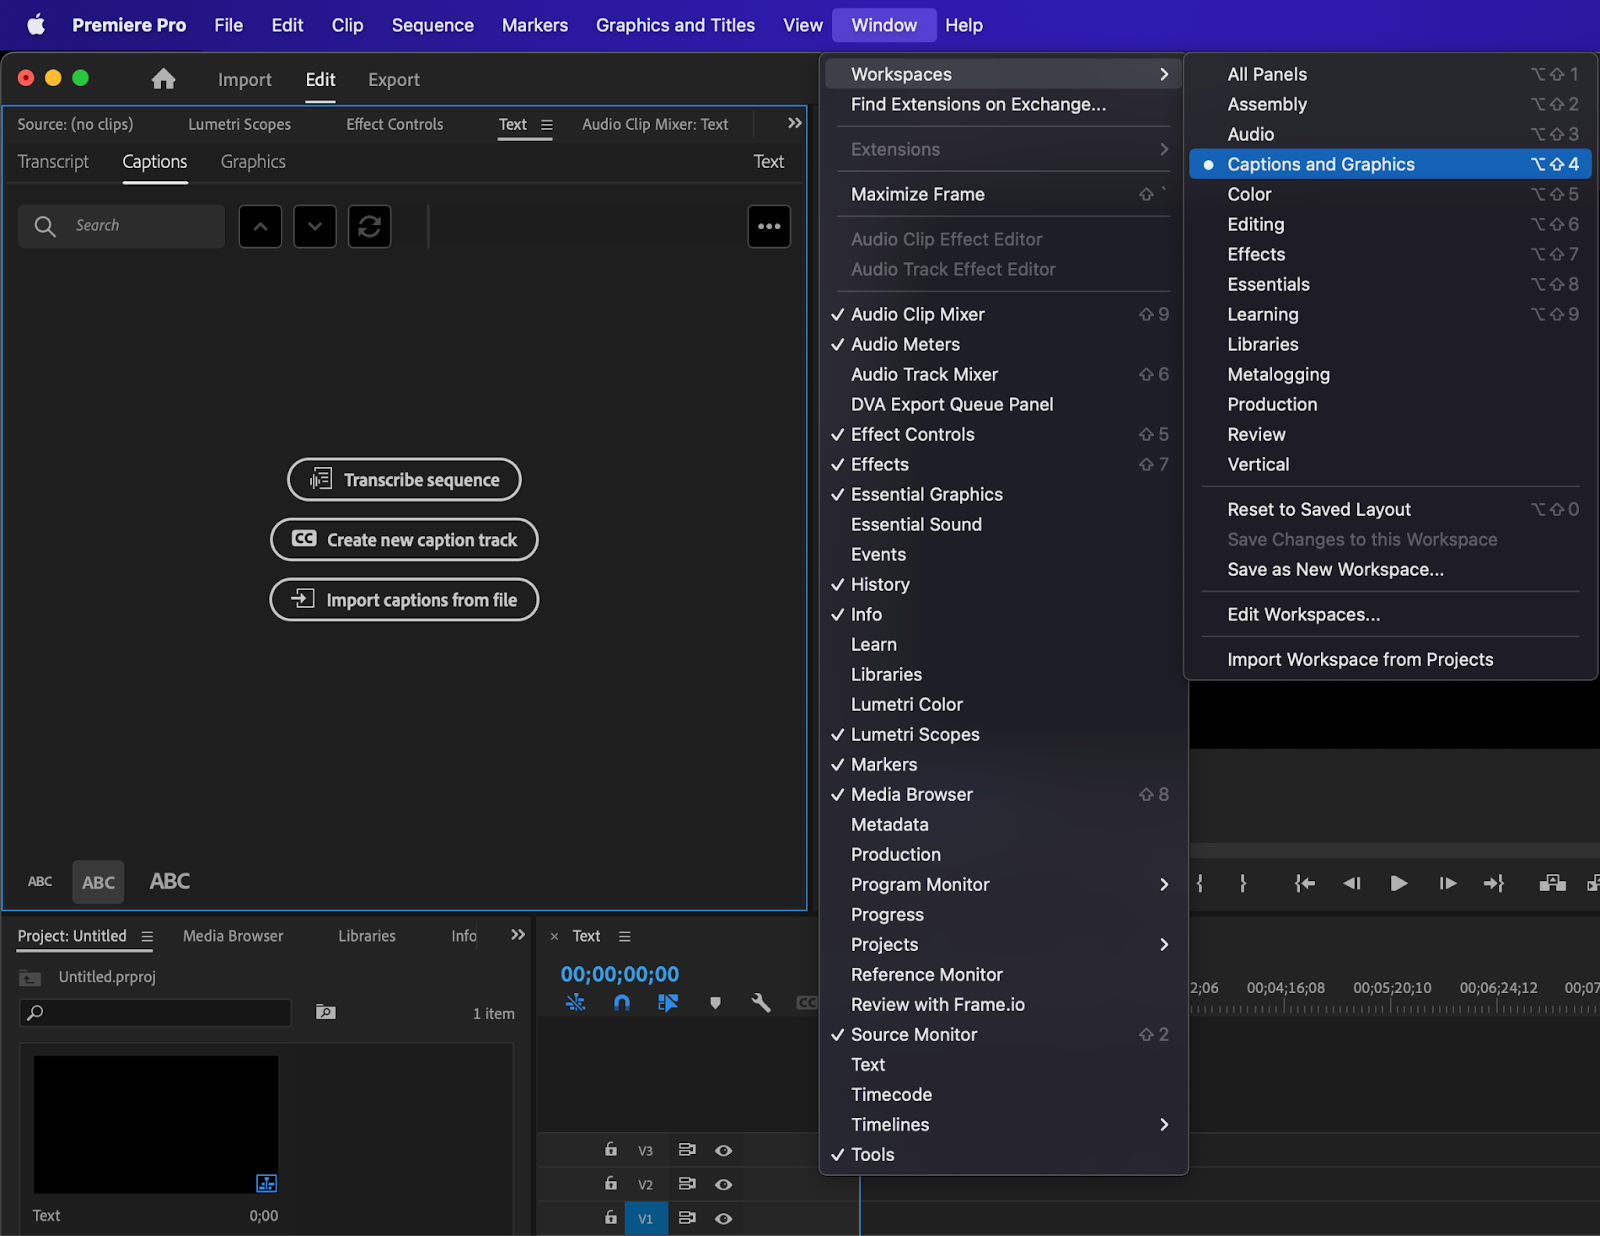Uncheck Audio Meters in Window menu
The width and height of the screenshot is (1600, 1236).
point(1003,344)
